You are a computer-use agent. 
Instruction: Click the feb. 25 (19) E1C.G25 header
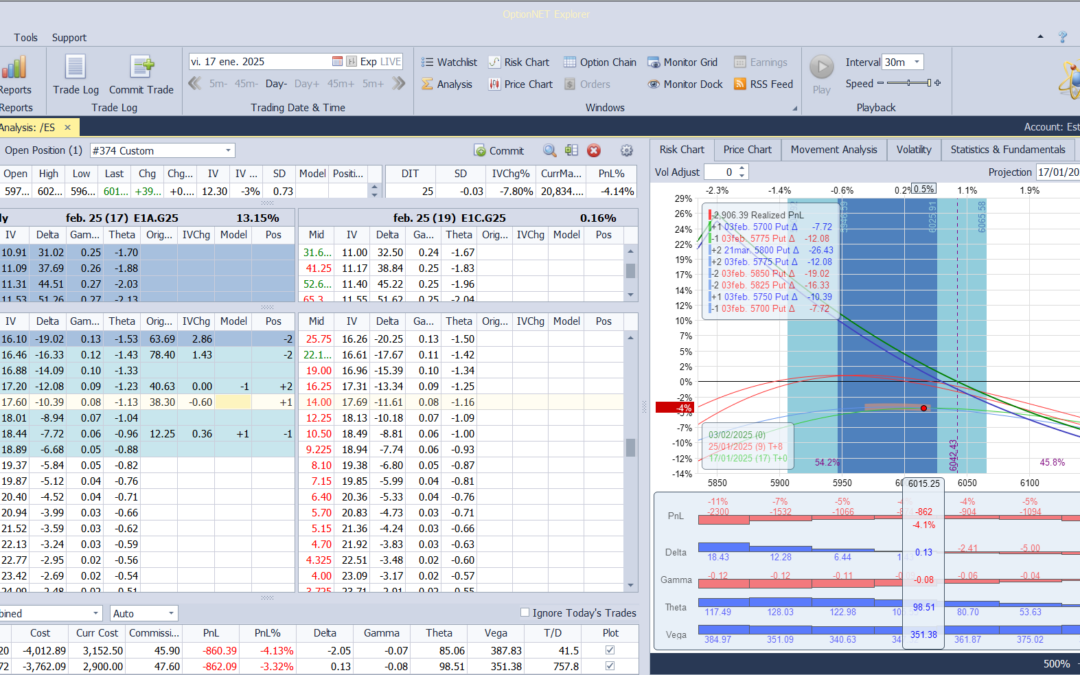450,218
